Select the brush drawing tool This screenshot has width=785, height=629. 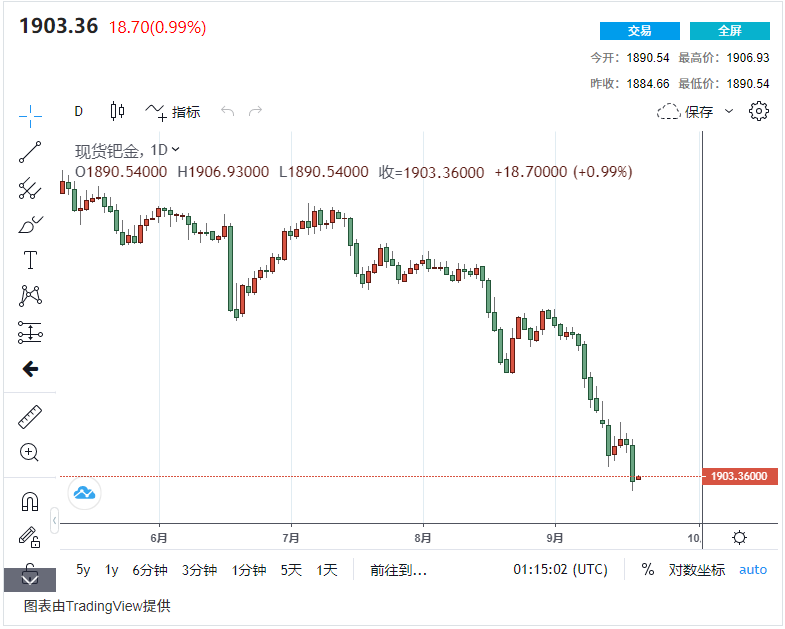click(x=30, y=224)
